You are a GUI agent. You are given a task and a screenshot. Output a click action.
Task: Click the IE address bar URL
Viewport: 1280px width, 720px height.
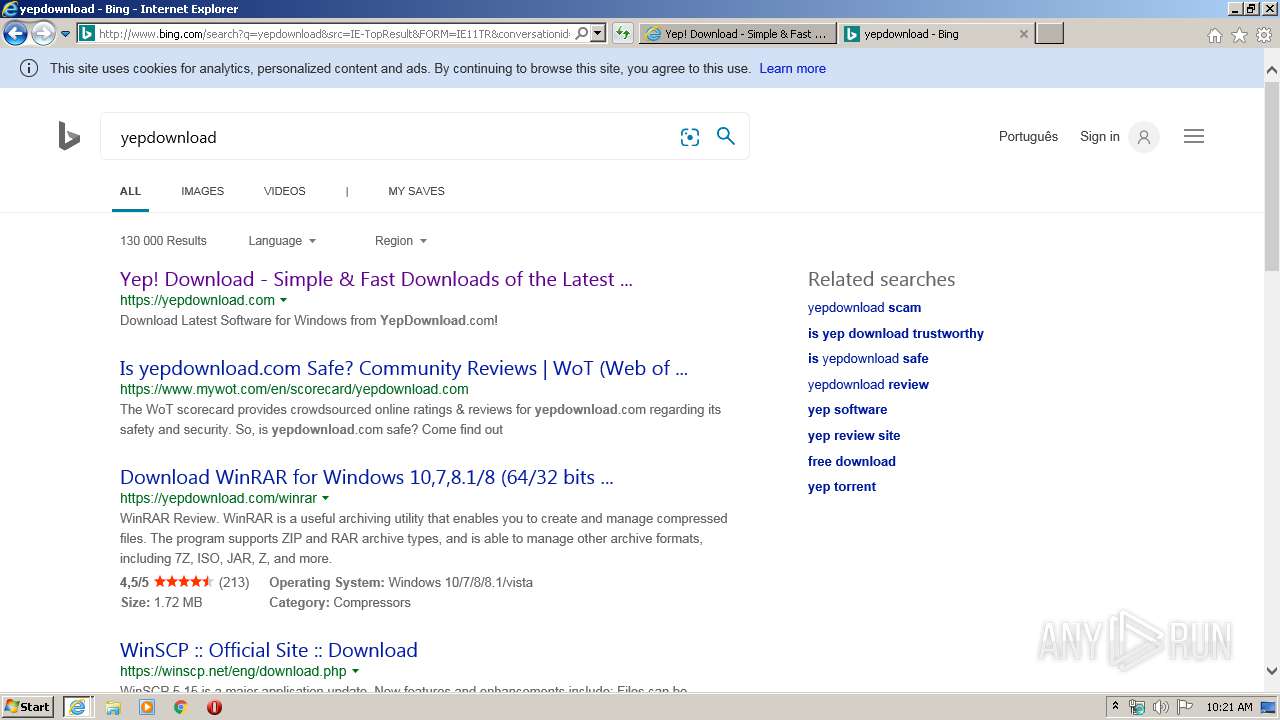335,33
